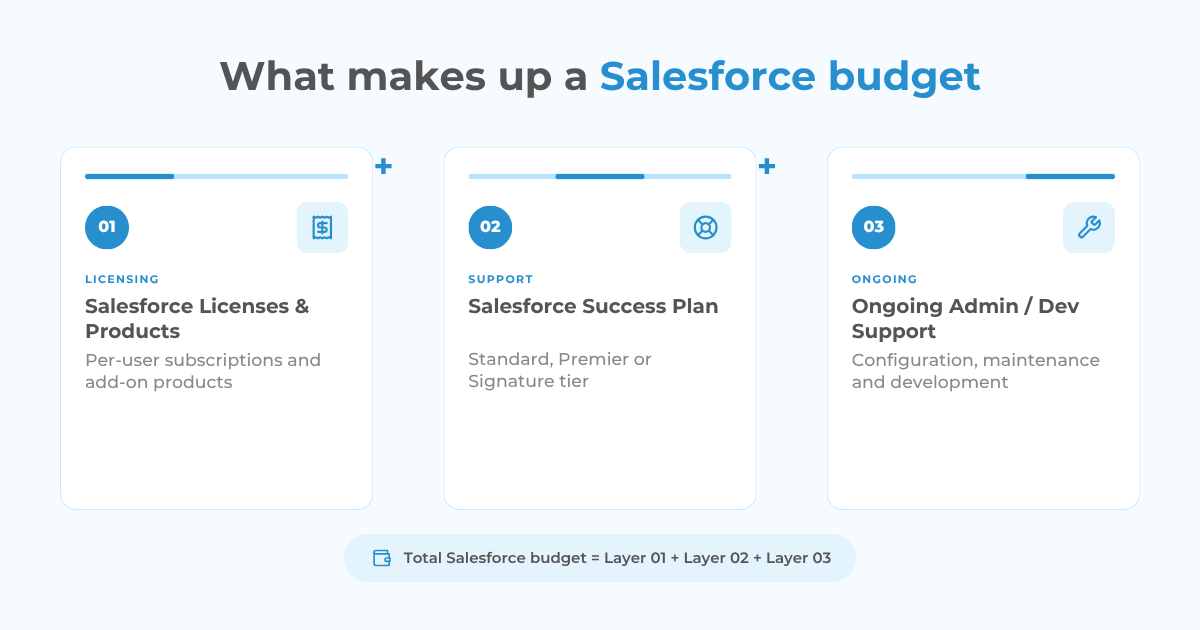Click the ONGOING category label
This screenshot has width=1200, height=630.
(x=885, y=280)
